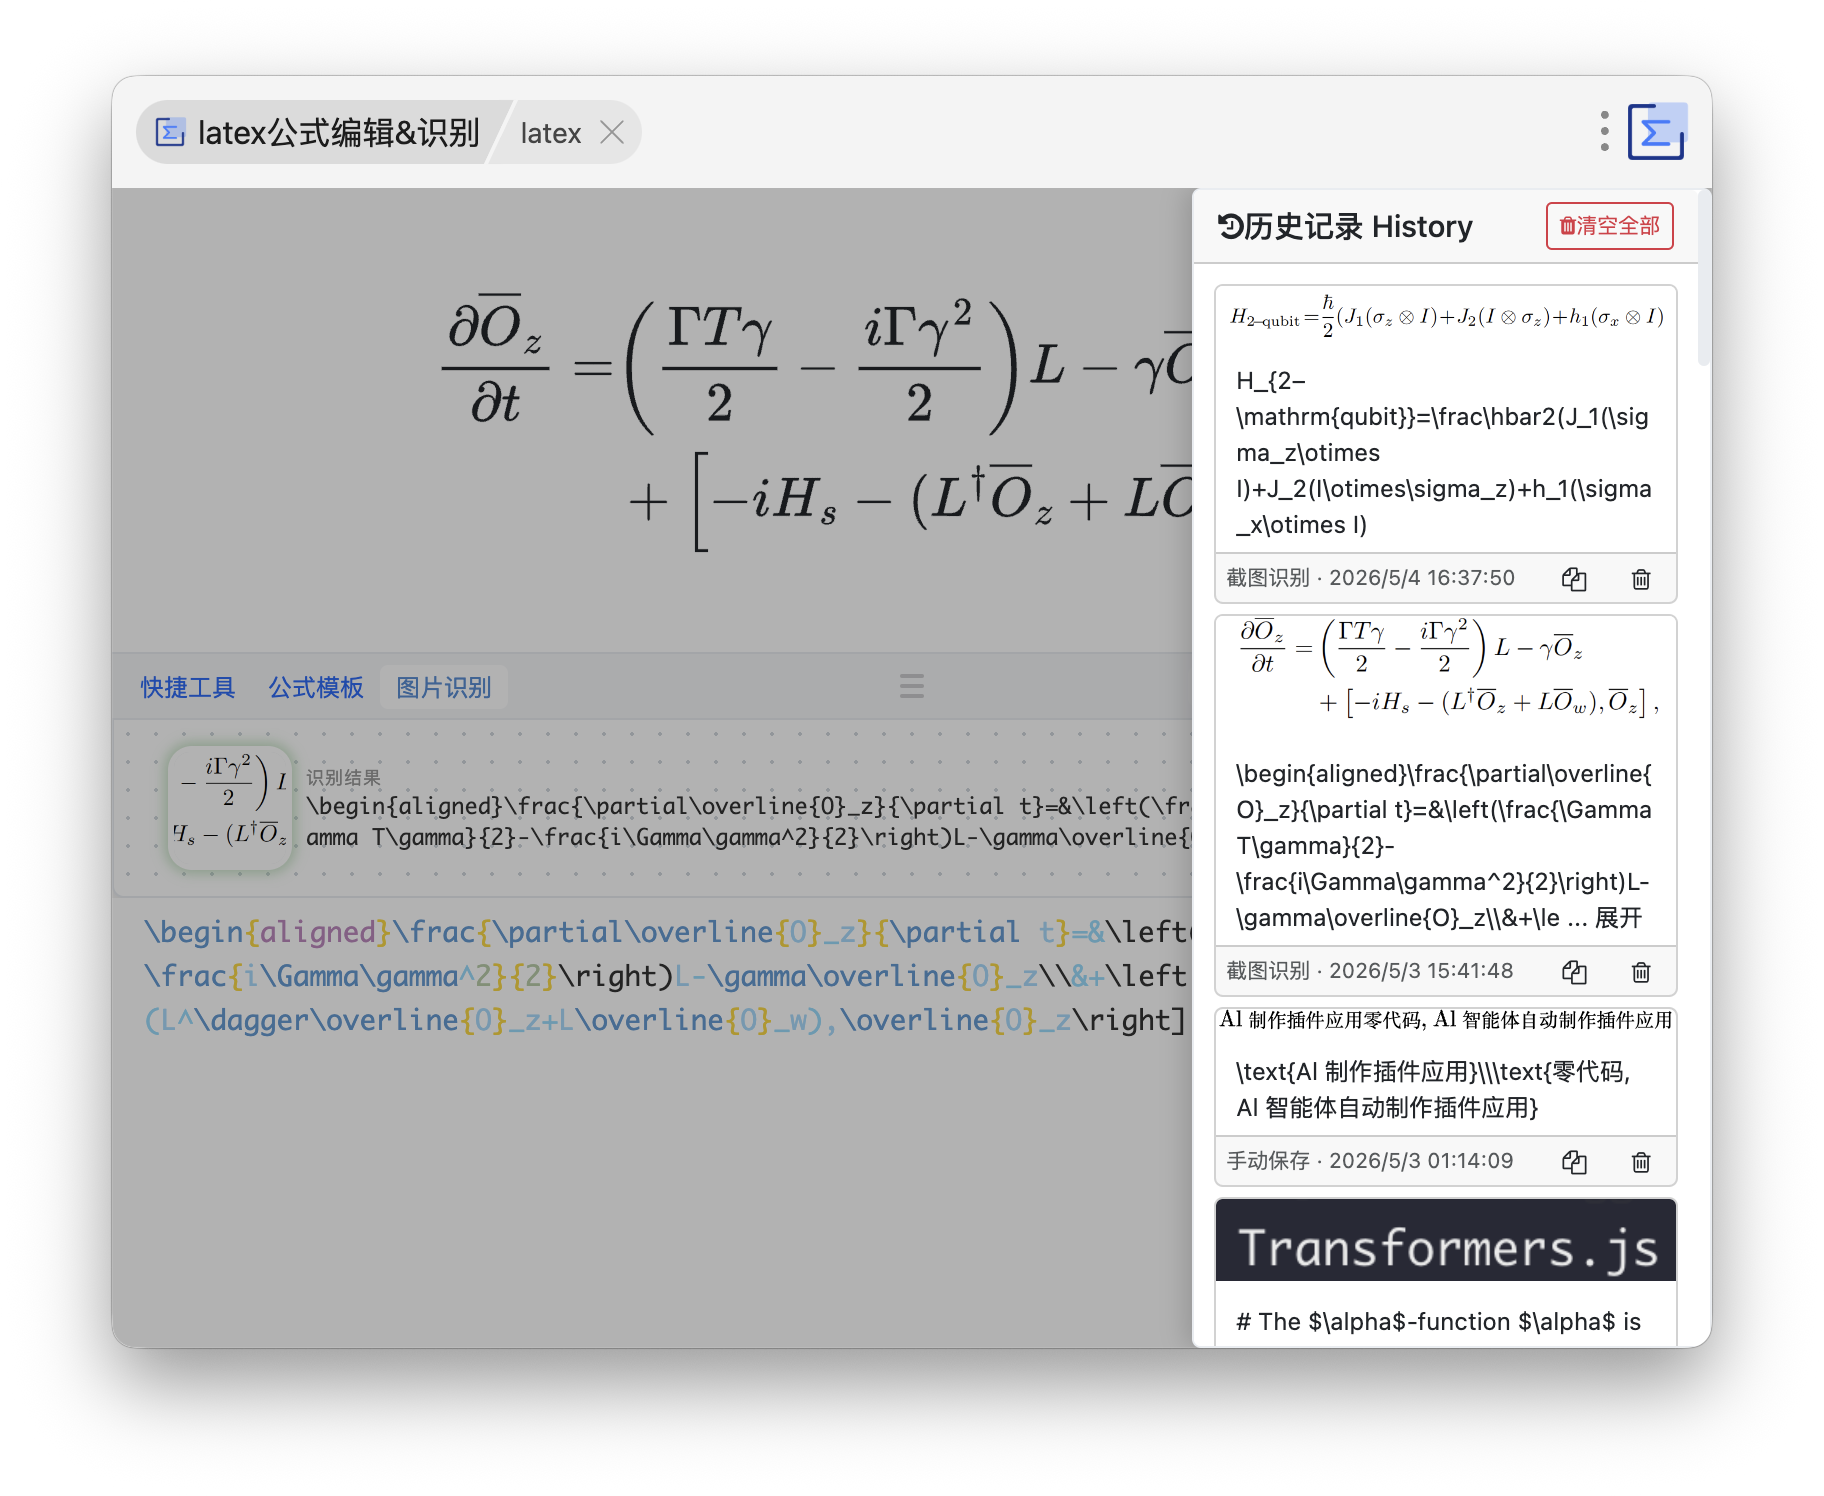Click the partial O_z formula preview in history

tap(1446, 669)
